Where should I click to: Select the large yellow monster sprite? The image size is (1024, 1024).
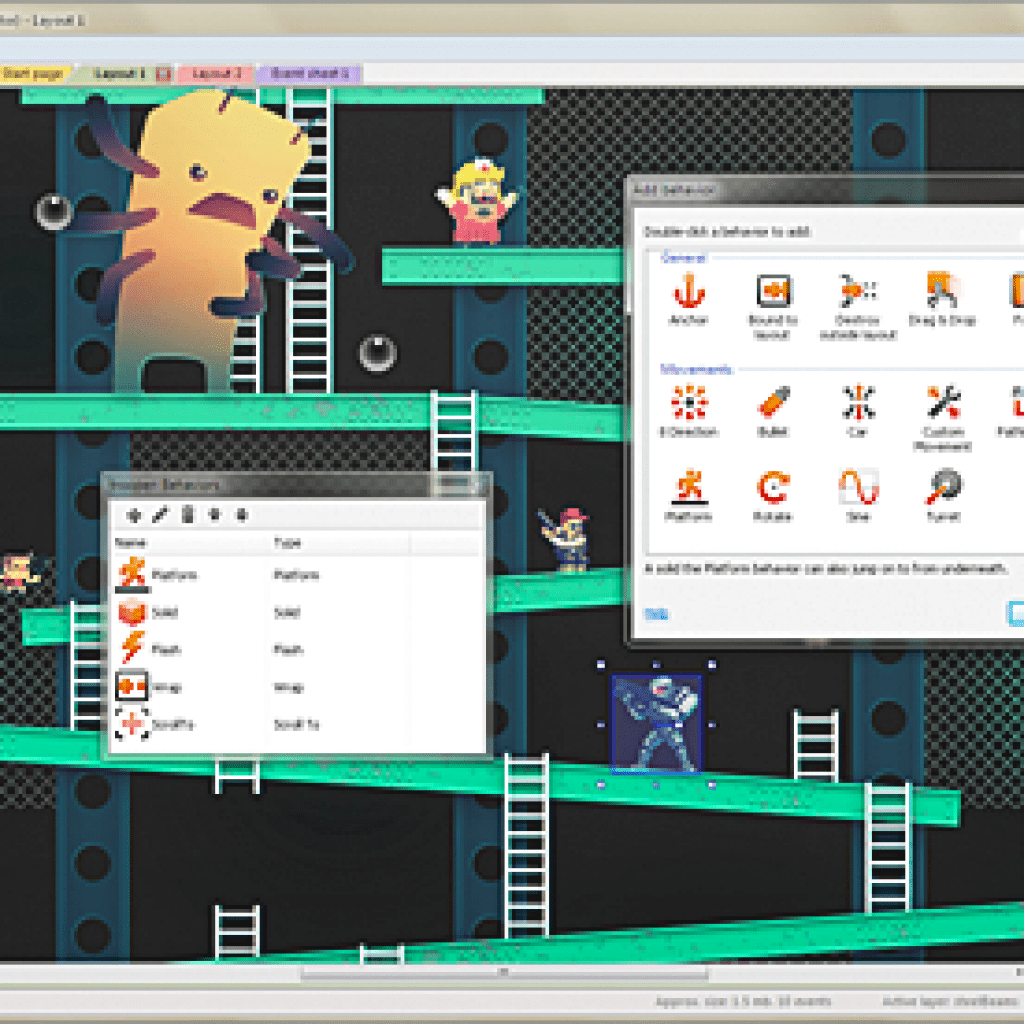[209, 242]
